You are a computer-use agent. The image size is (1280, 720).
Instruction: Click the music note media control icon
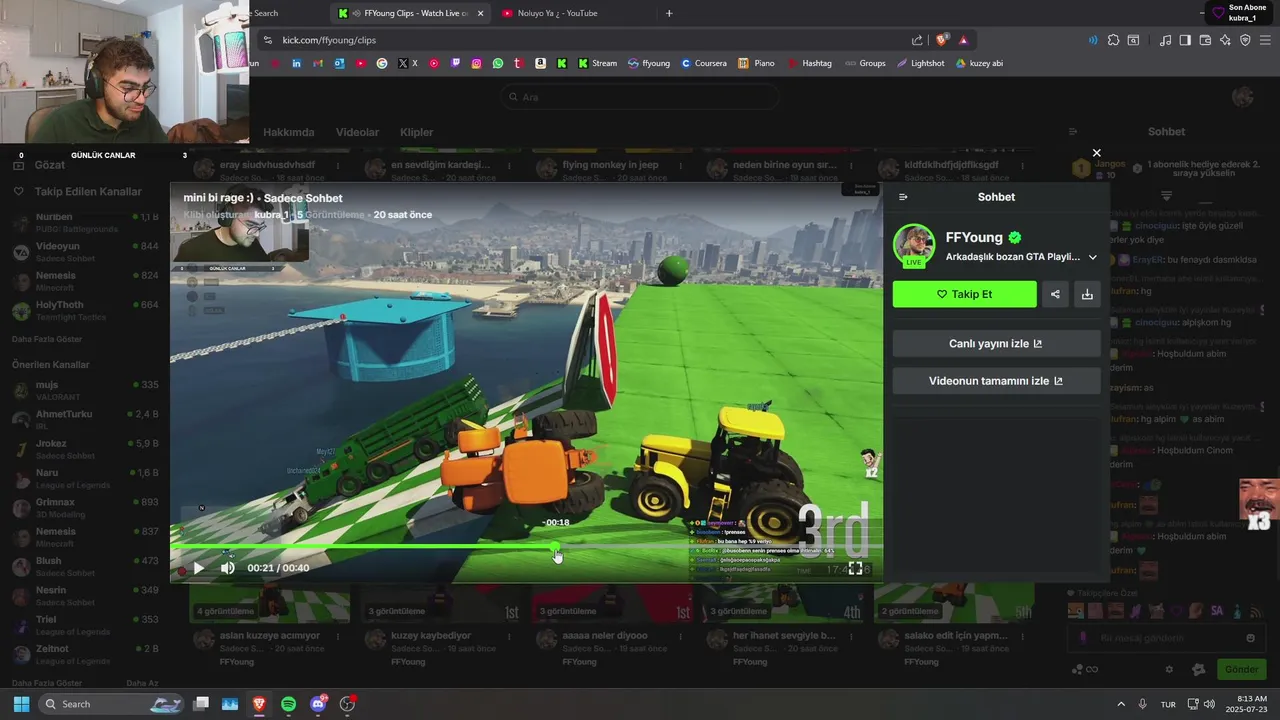point(1165,40)
